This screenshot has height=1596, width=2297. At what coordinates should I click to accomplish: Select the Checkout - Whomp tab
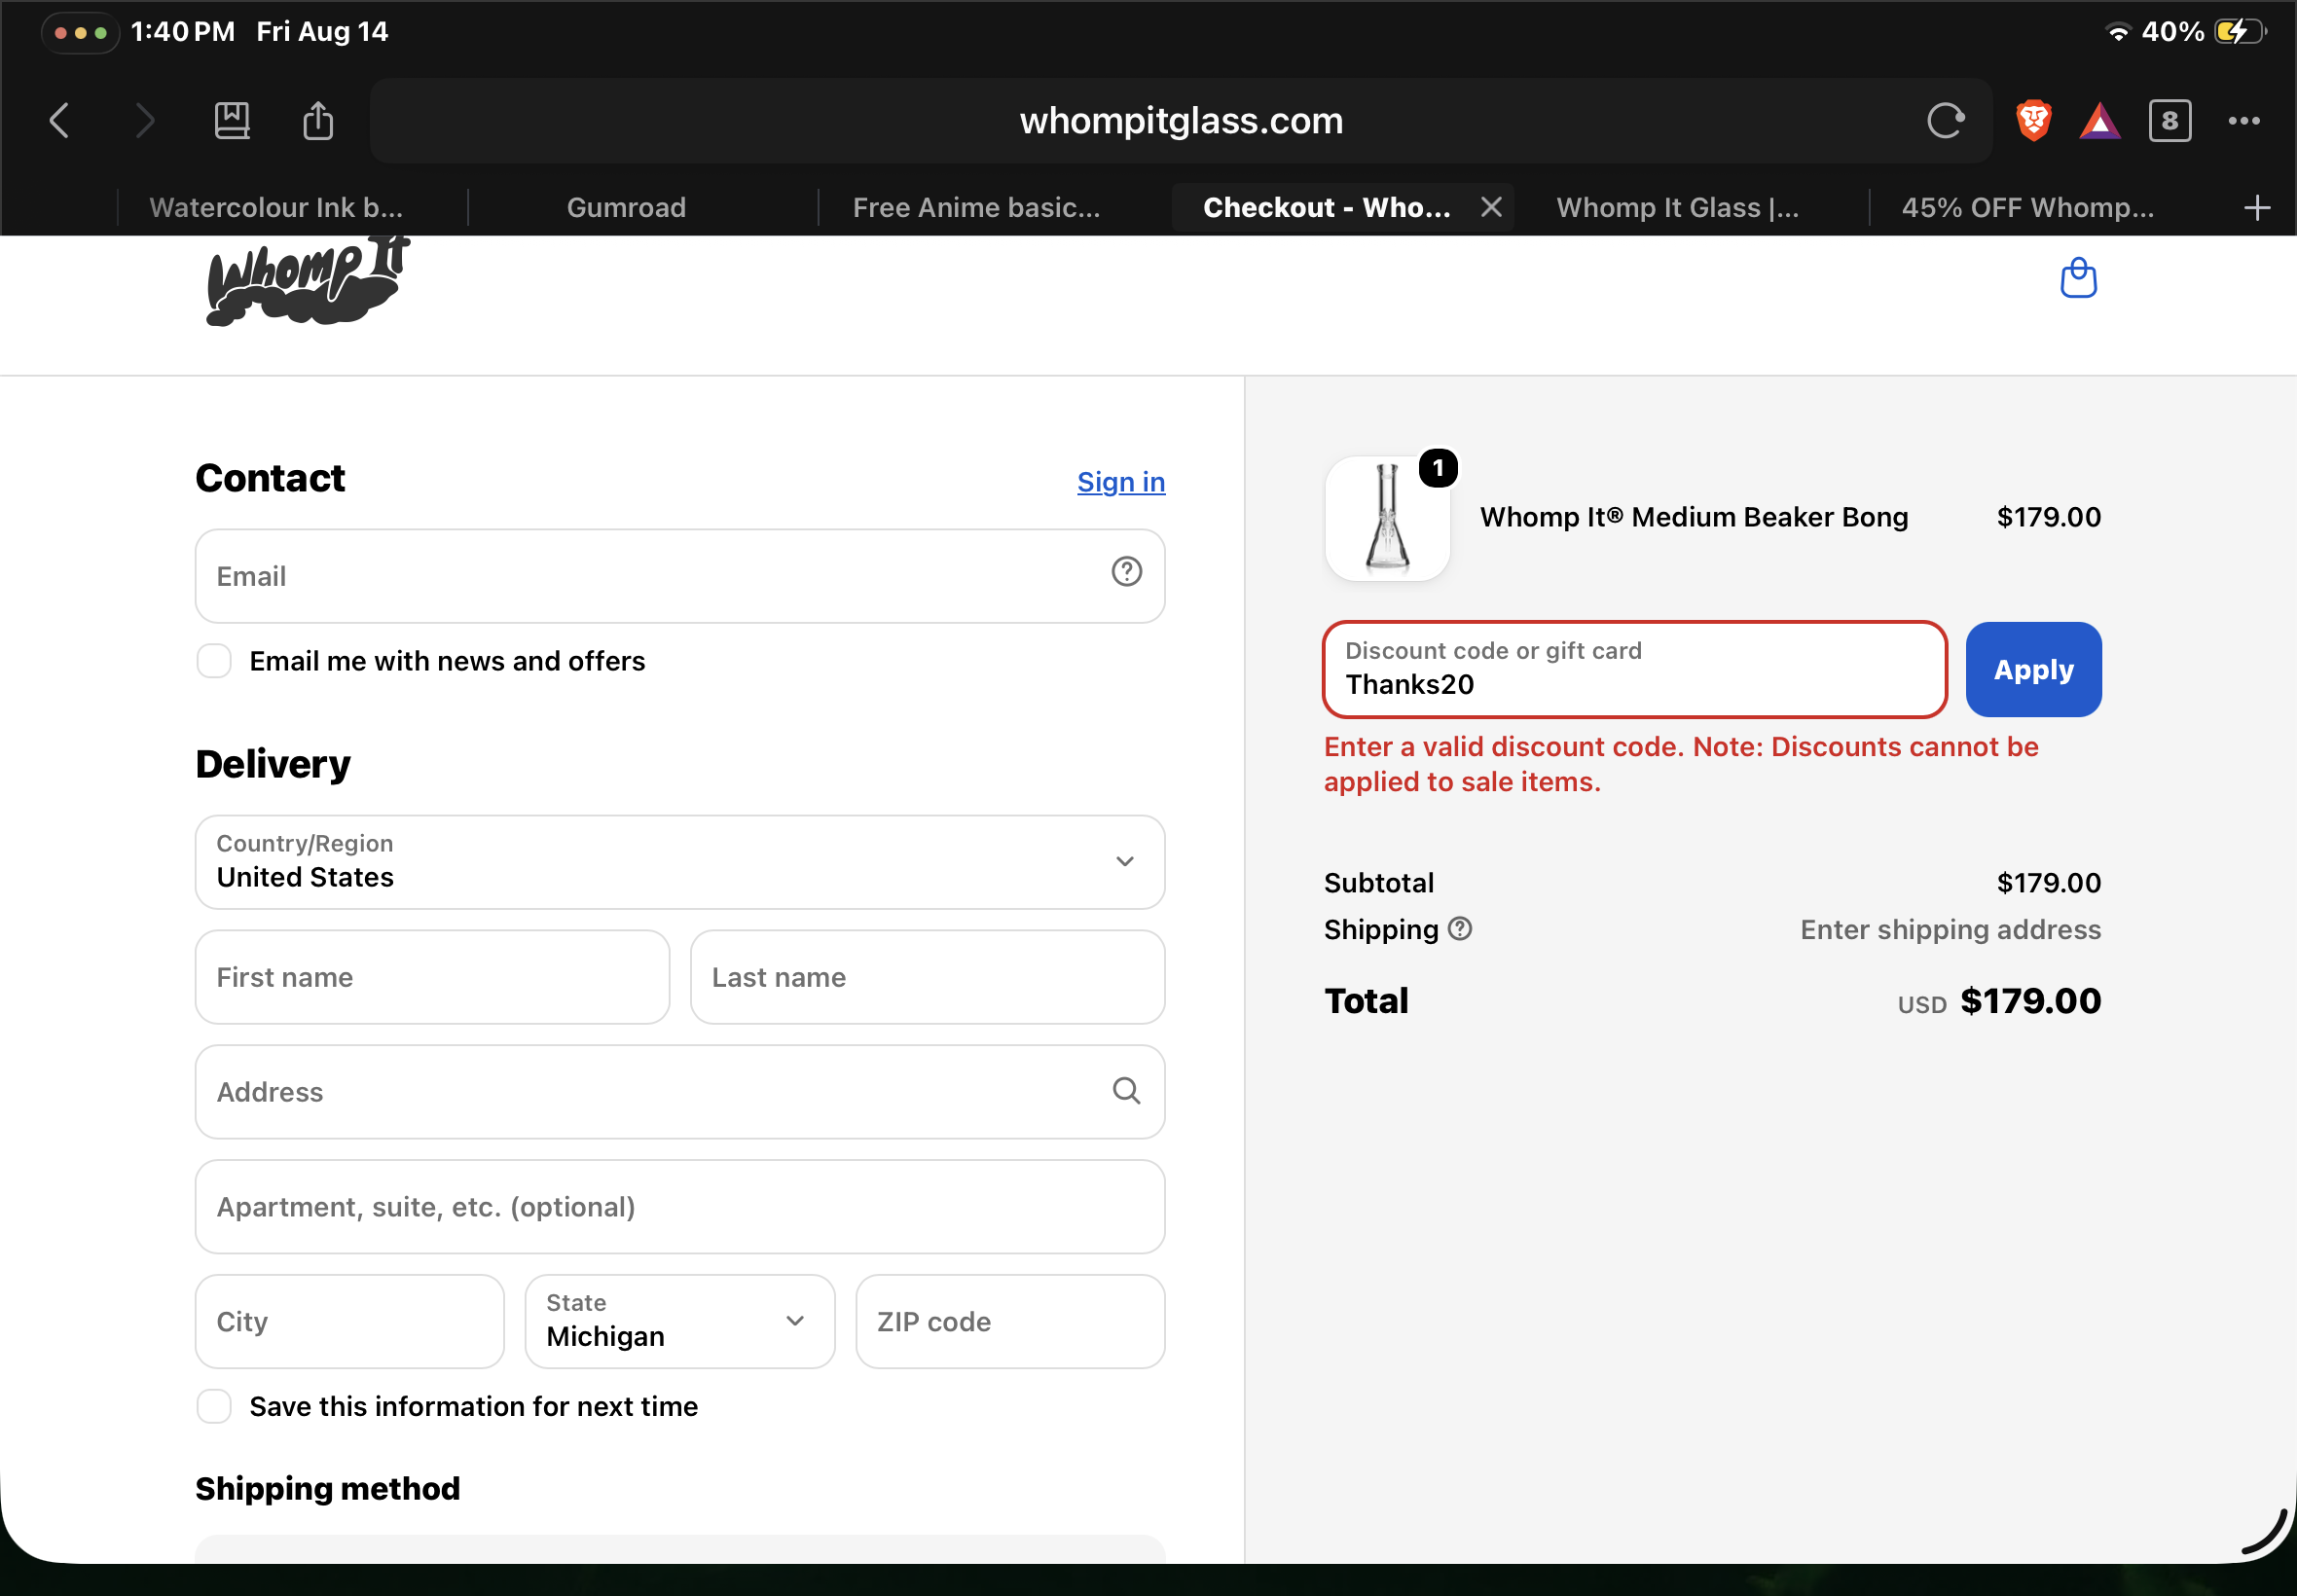click(x=1326, y=207)
